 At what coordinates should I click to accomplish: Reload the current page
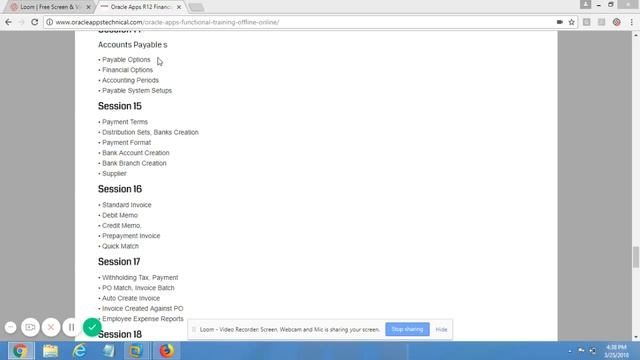pos(35,22)
